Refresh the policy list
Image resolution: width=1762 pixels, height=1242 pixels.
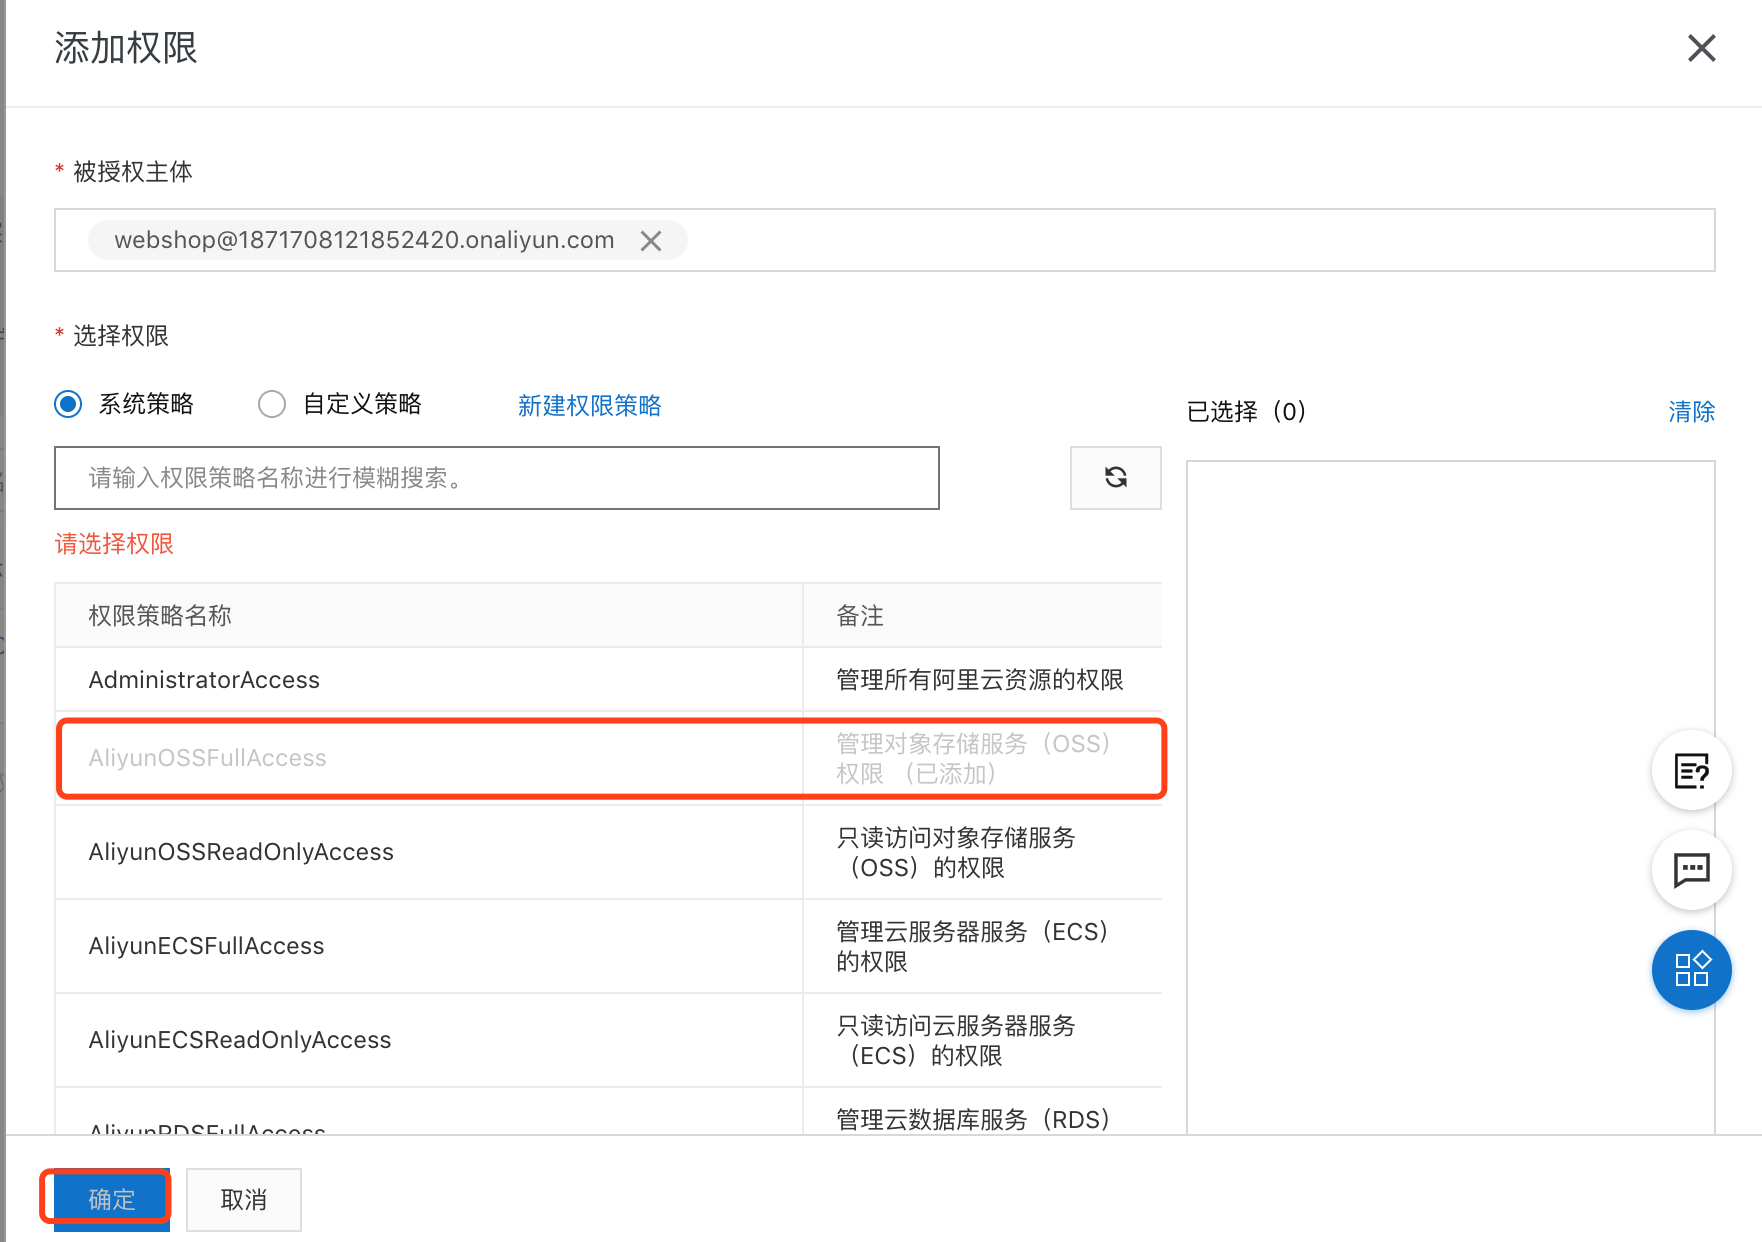tap(1115, 478)
